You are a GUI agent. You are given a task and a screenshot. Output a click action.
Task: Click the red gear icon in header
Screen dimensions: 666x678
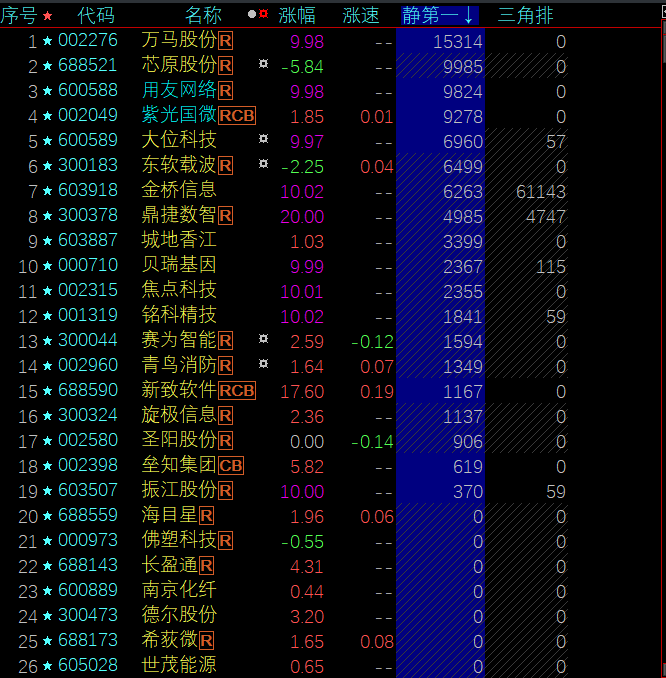click(263, 14)
